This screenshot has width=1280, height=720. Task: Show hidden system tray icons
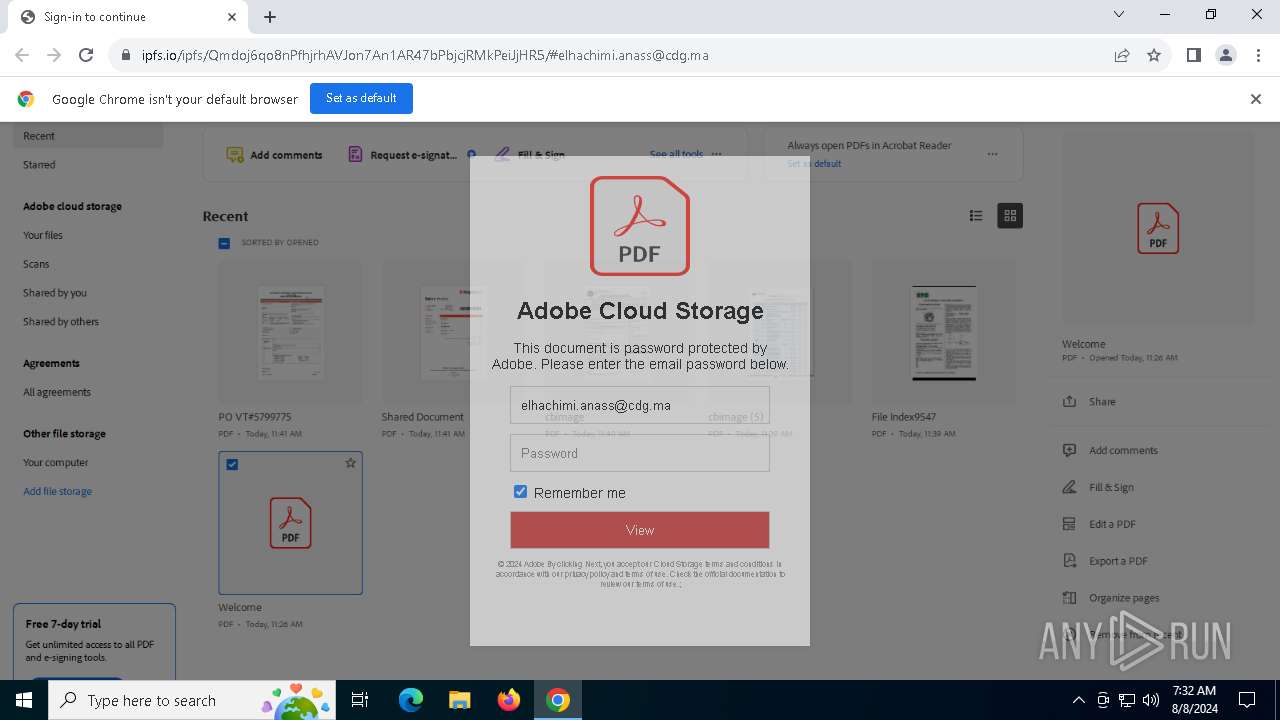1078,700
